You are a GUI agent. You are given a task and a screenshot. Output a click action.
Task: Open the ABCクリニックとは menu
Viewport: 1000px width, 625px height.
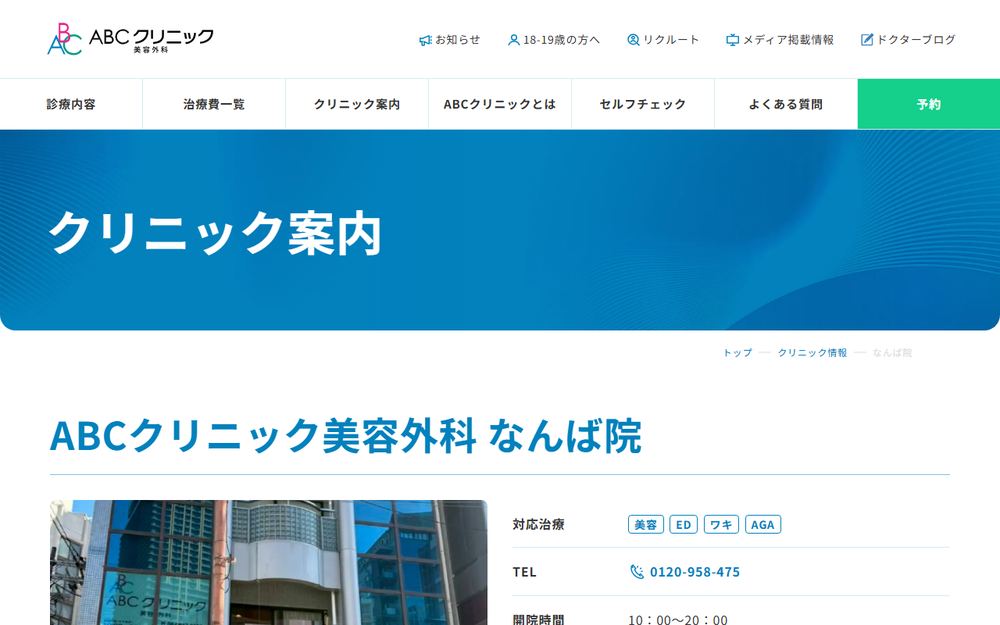tap(500, 104)
